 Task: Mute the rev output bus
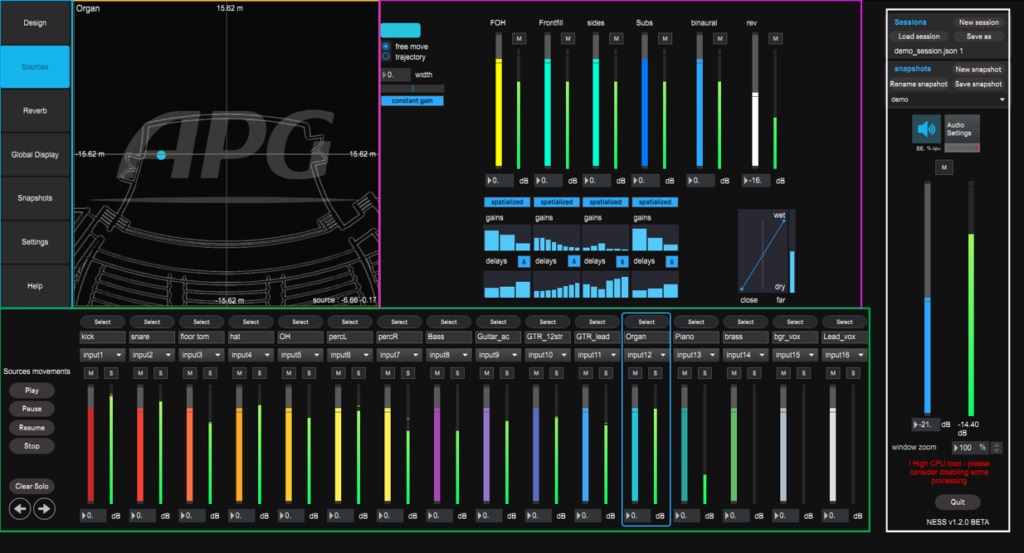coord(775,39)
